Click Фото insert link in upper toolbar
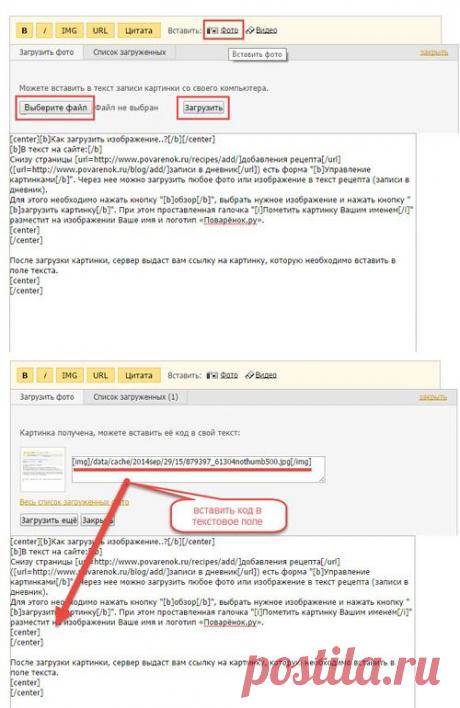Viewport: 460px width, 708px height. point(229,30)
